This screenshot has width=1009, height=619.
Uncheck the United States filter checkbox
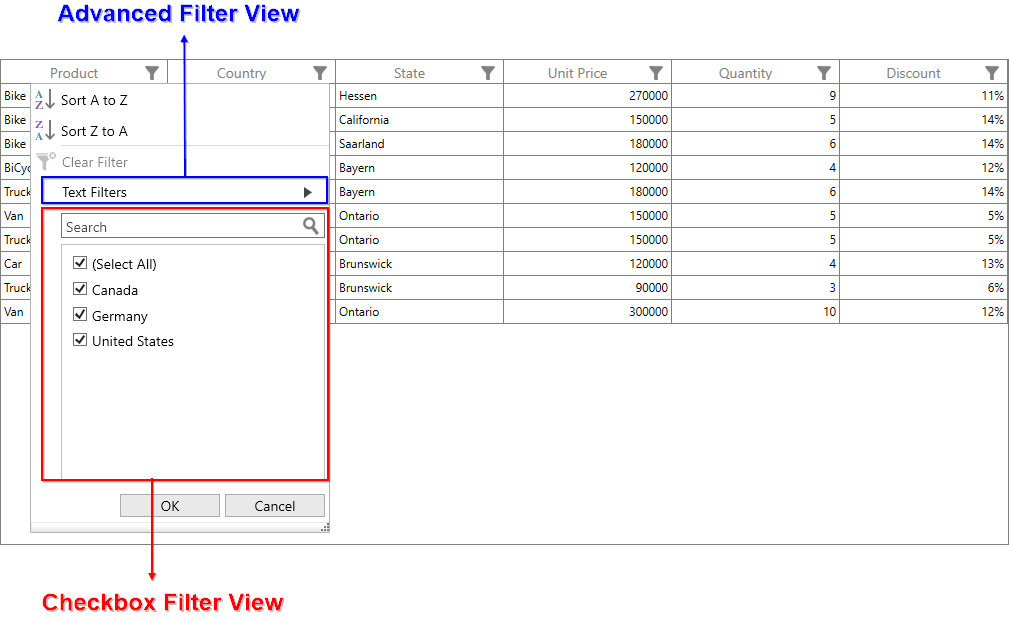coord(80,340)
